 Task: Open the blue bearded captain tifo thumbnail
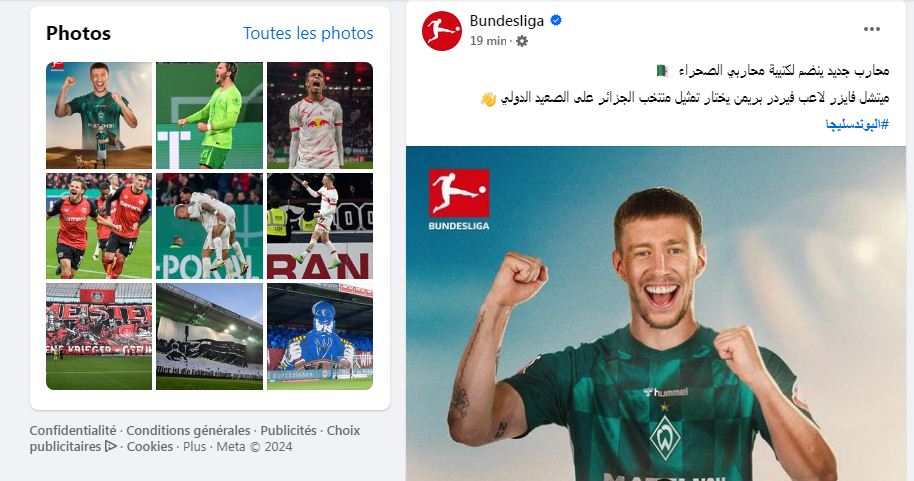(x=320, y=336)
